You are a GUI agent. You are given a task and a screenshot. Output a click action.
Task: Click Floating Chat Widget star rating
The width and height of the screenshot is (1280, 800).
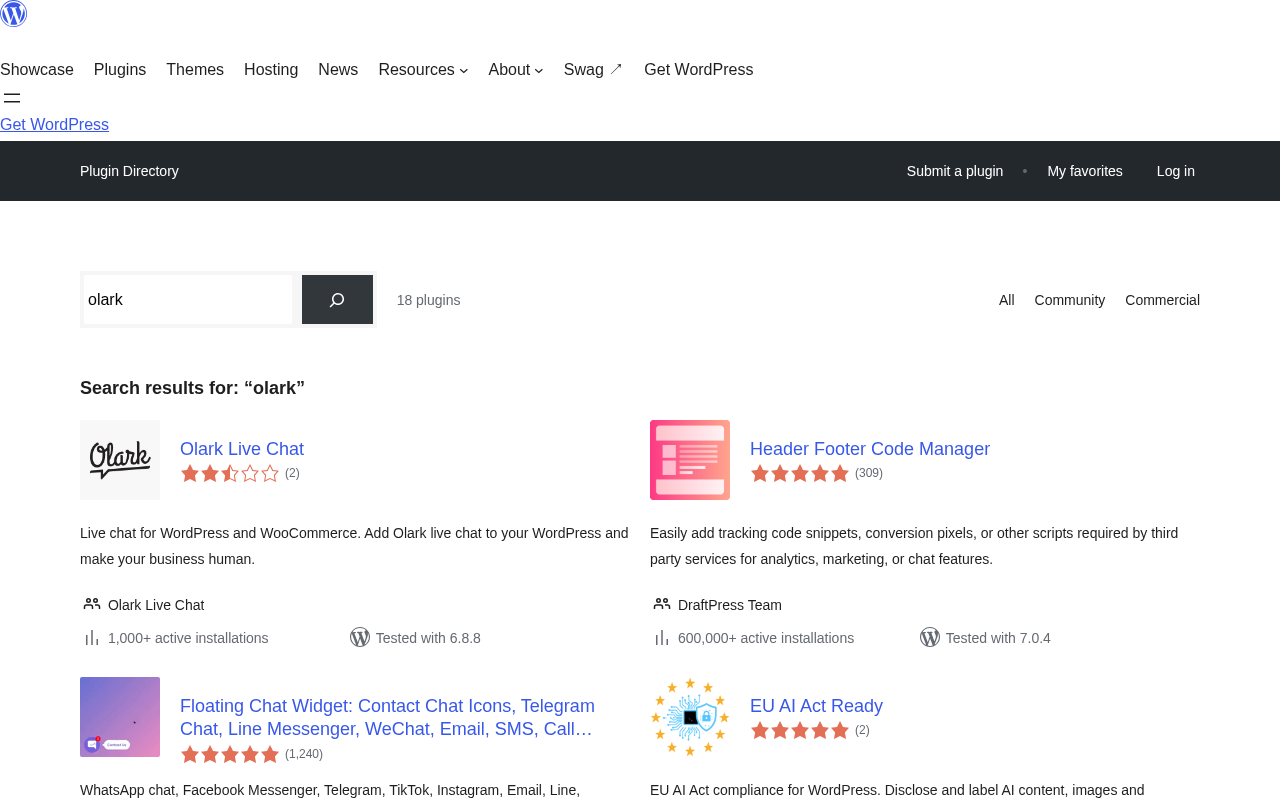pos(230,754)
